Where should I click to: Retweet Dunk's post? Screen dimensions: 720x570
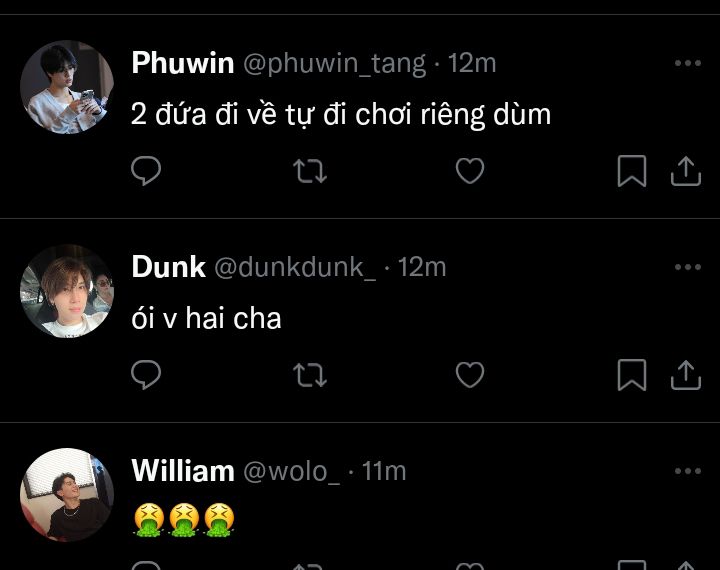(310, 375)
